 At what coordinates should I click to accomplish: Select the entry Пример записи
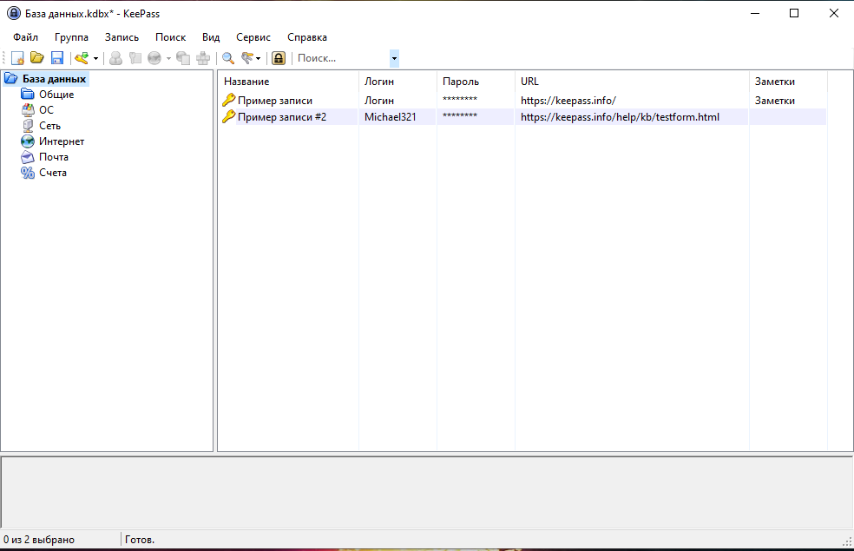tap(275, 101)
